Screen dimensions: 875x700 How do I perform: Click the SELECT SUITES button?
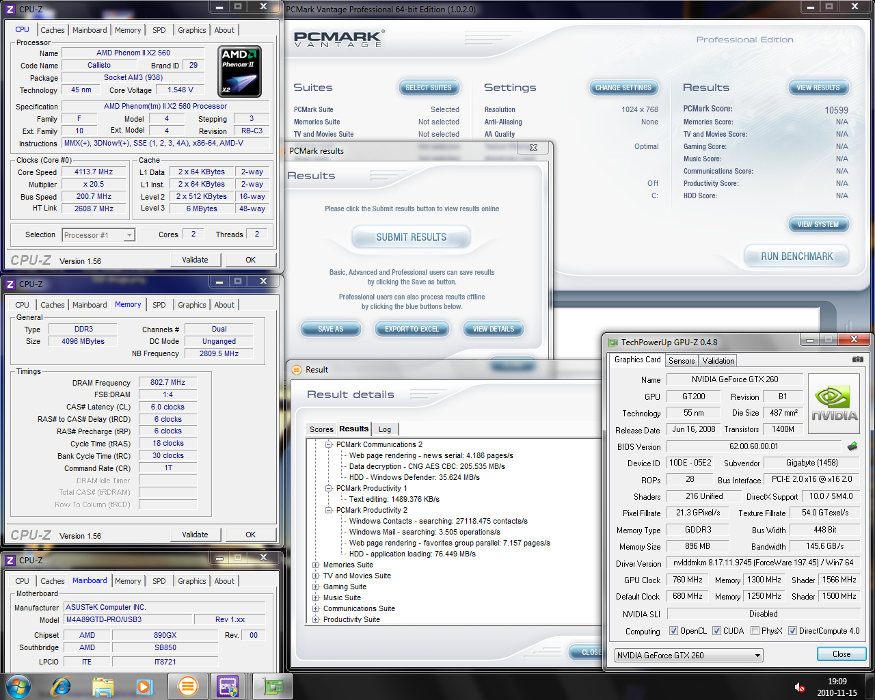pos(429,88)
